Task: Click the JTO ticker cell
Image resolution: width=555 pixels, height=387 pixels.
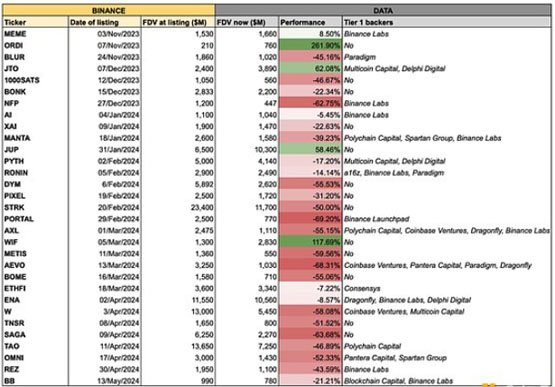Action: pos(35,68)
